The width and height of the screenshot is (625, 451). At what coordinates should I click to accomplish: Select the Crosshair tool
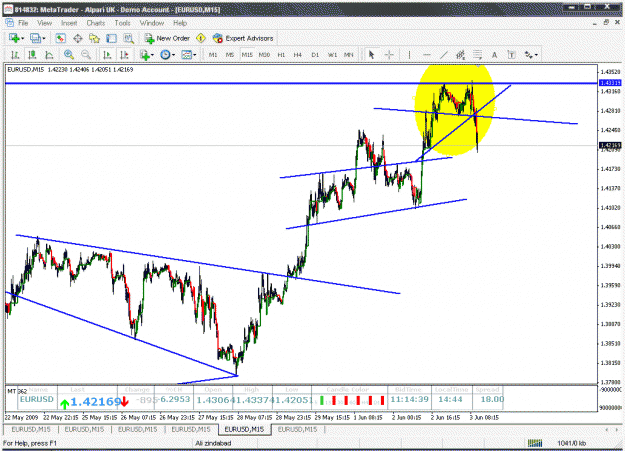click(389, 55)
